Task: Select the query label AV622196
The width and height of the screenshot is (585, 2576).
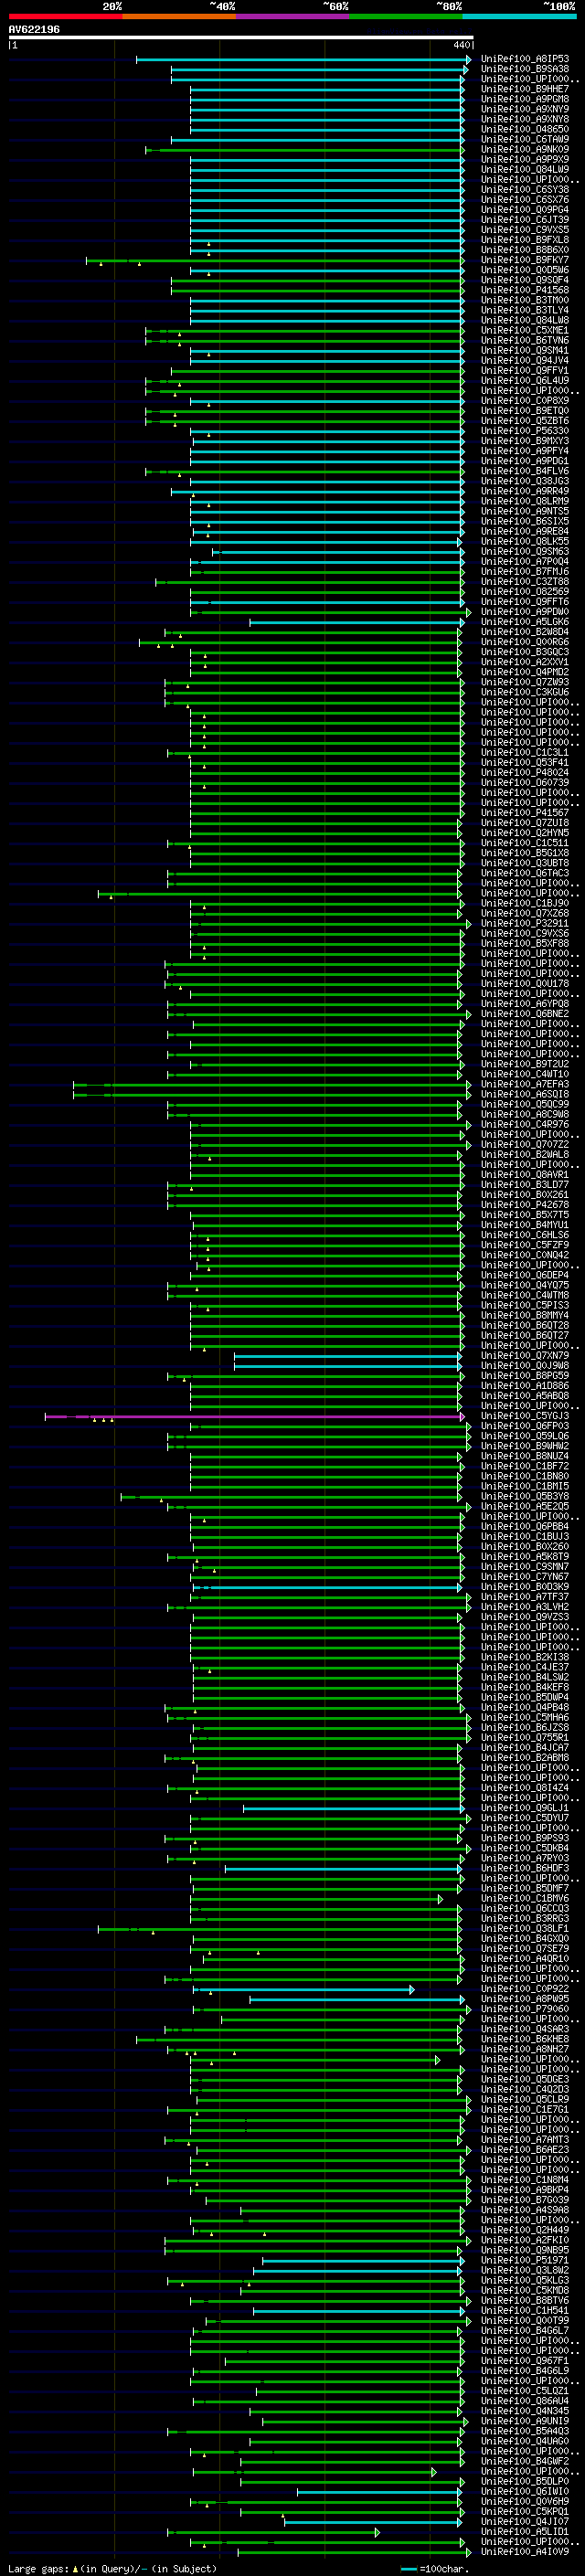Action: pyautogui.click(x=34, y=30)
